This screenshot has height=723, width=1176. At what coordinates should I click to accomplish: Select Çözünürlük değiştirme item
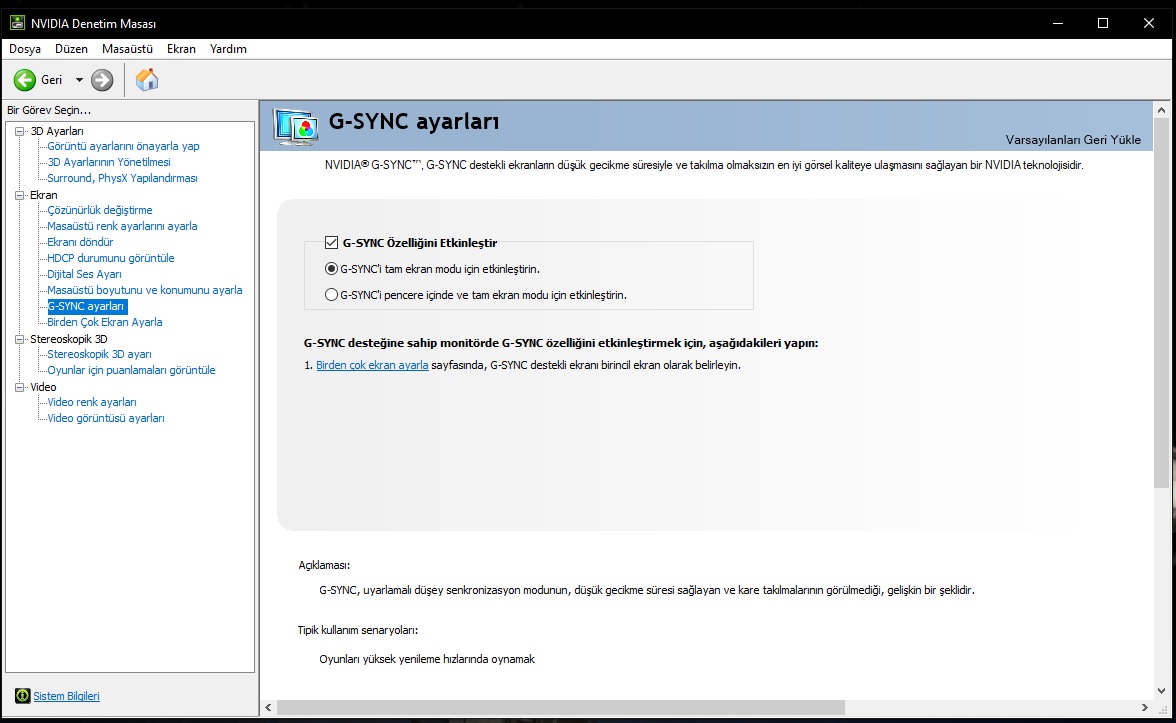click(x=100, y=210)
